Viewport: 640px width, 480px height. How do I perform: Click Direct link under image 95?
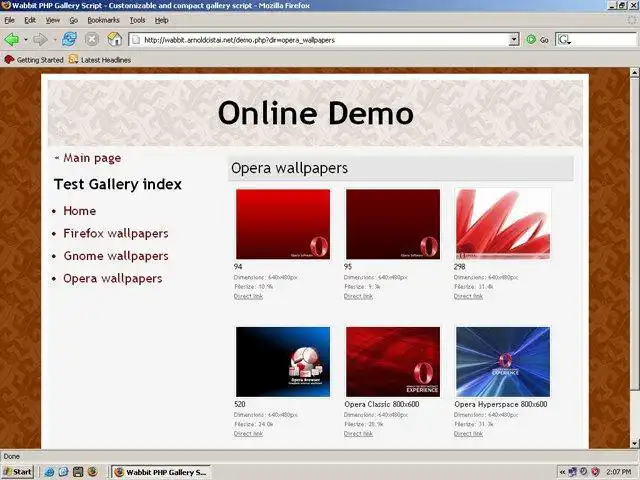click(x=358, y=296)
